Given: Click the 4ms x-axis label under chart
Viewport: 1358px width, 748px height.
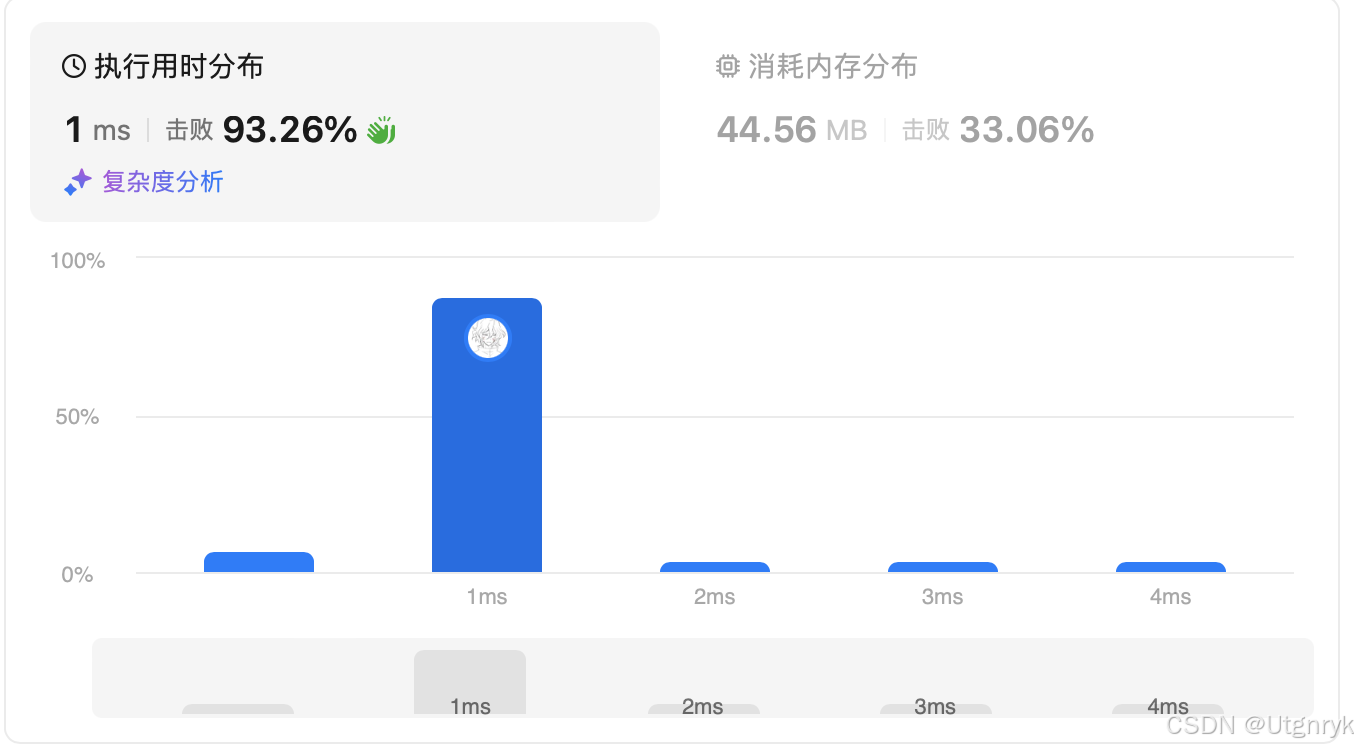Looking at the screenshot, I should pyautogui.click(x=1171, y=597).
